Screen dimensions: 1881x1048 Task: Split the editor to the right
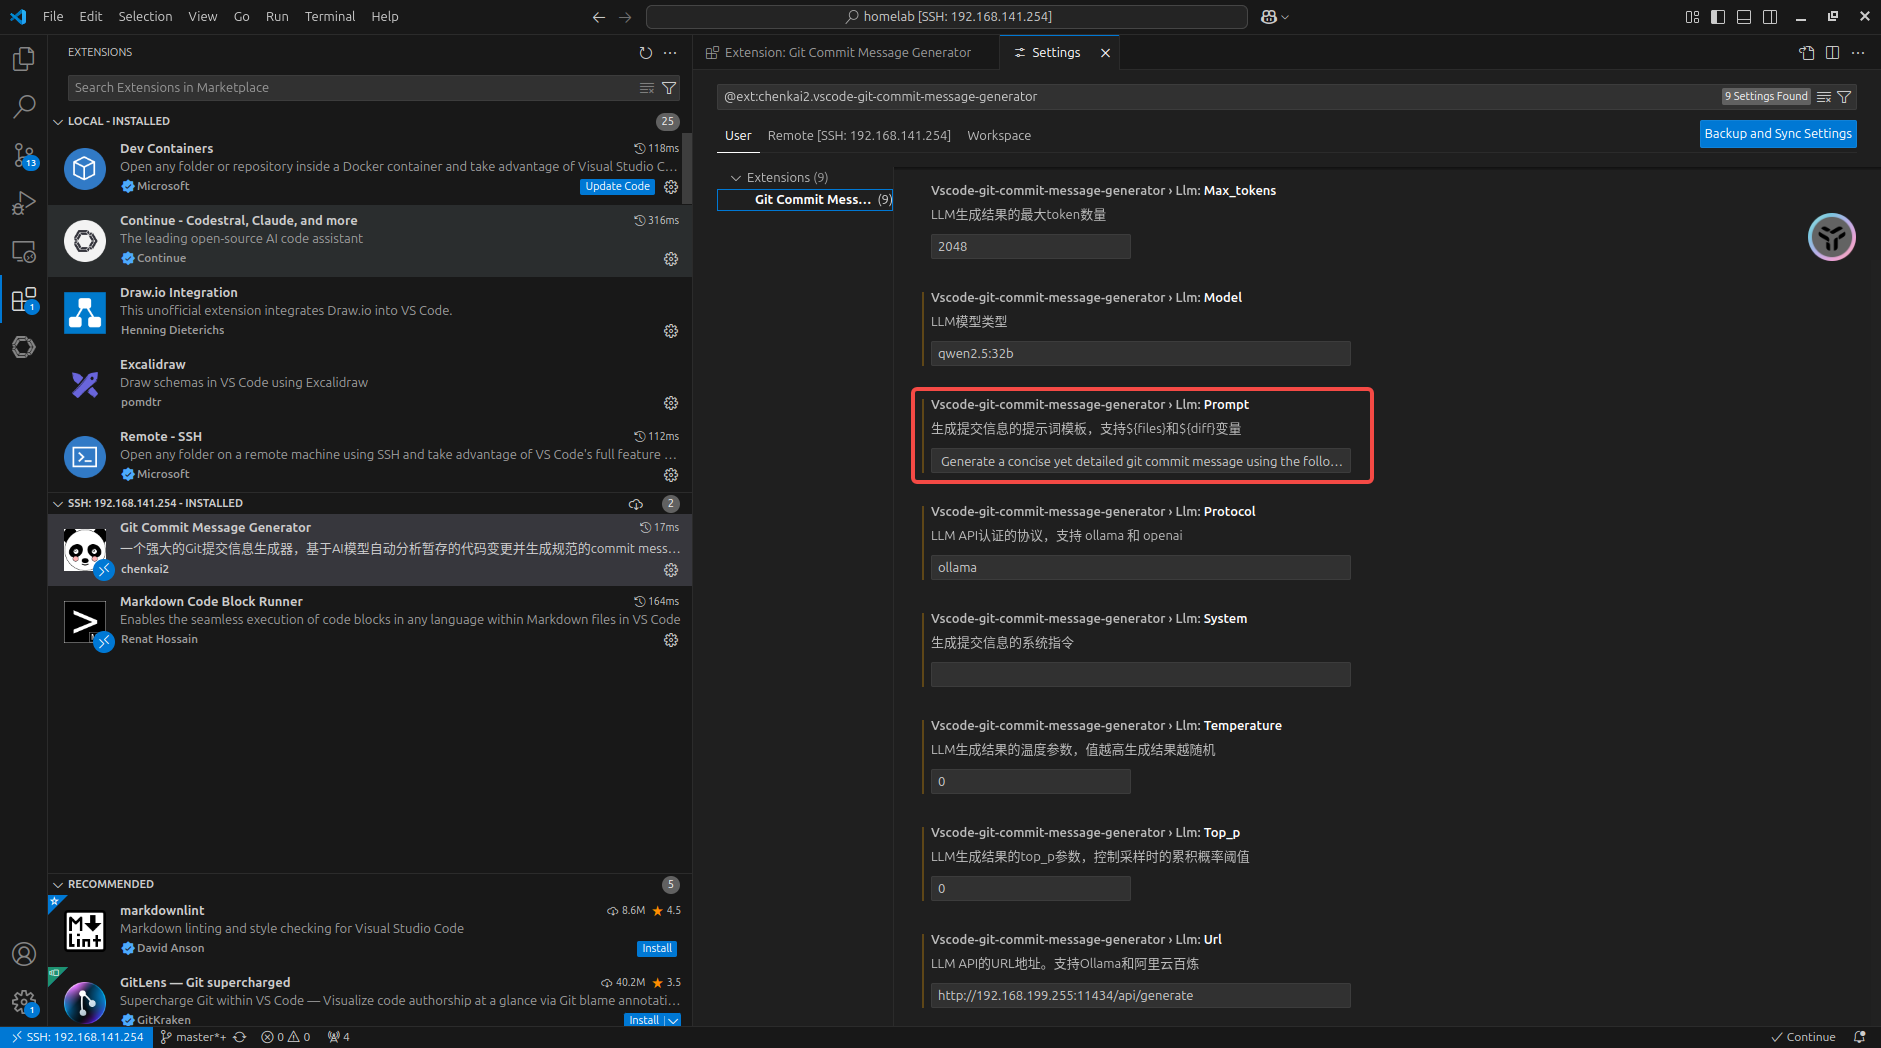(x=1832, y=53)
